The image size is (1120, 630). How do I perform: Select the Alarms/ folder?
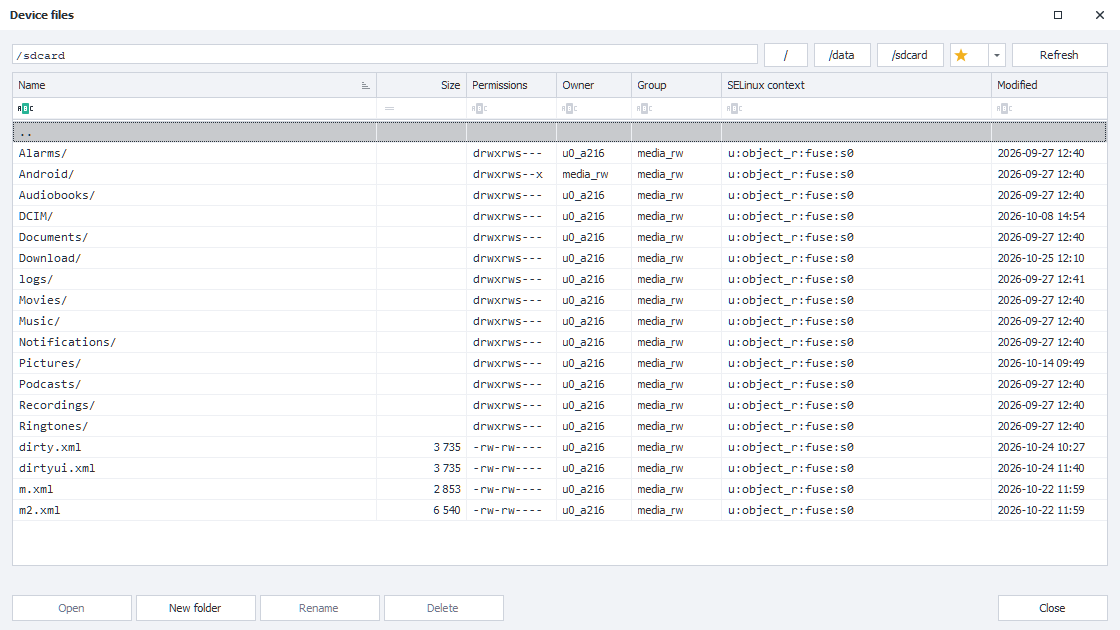point(559,153)
